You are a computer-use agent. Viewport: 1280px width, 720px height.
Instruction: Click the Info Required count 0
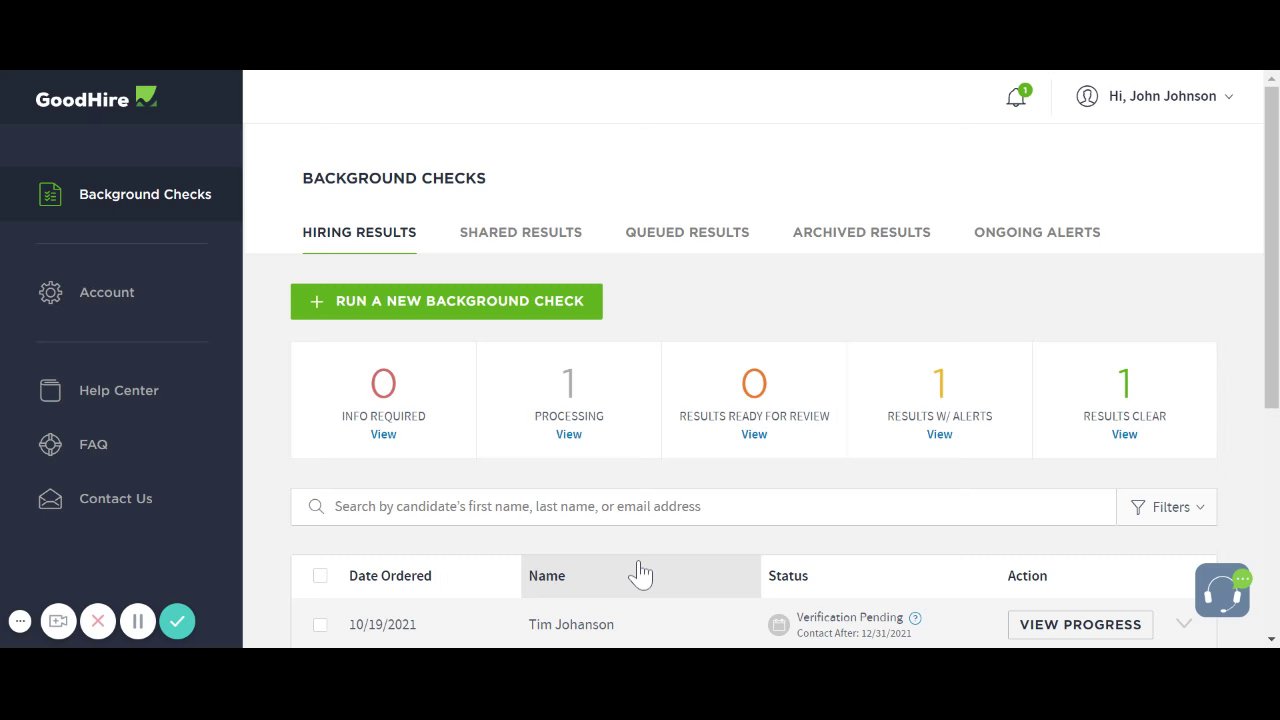click(383, 383)
